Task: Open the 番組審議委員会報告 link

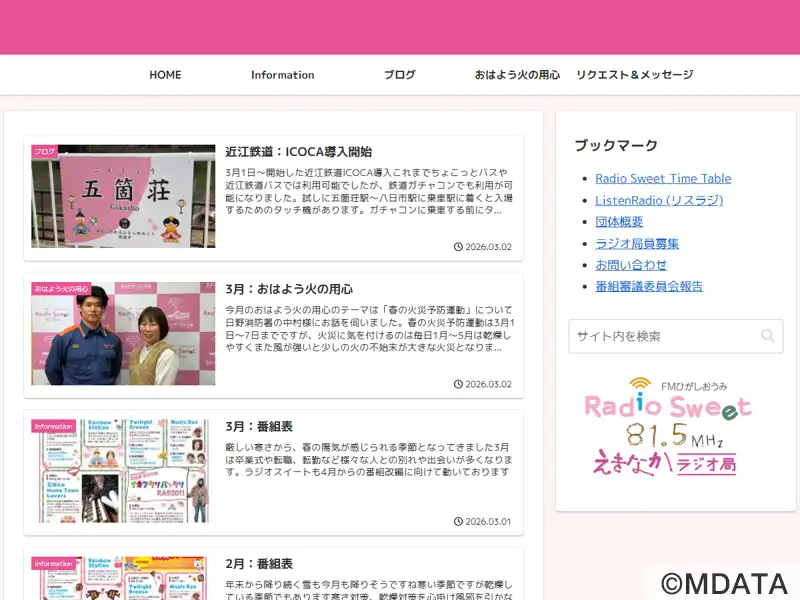Action: click(648, 286)
